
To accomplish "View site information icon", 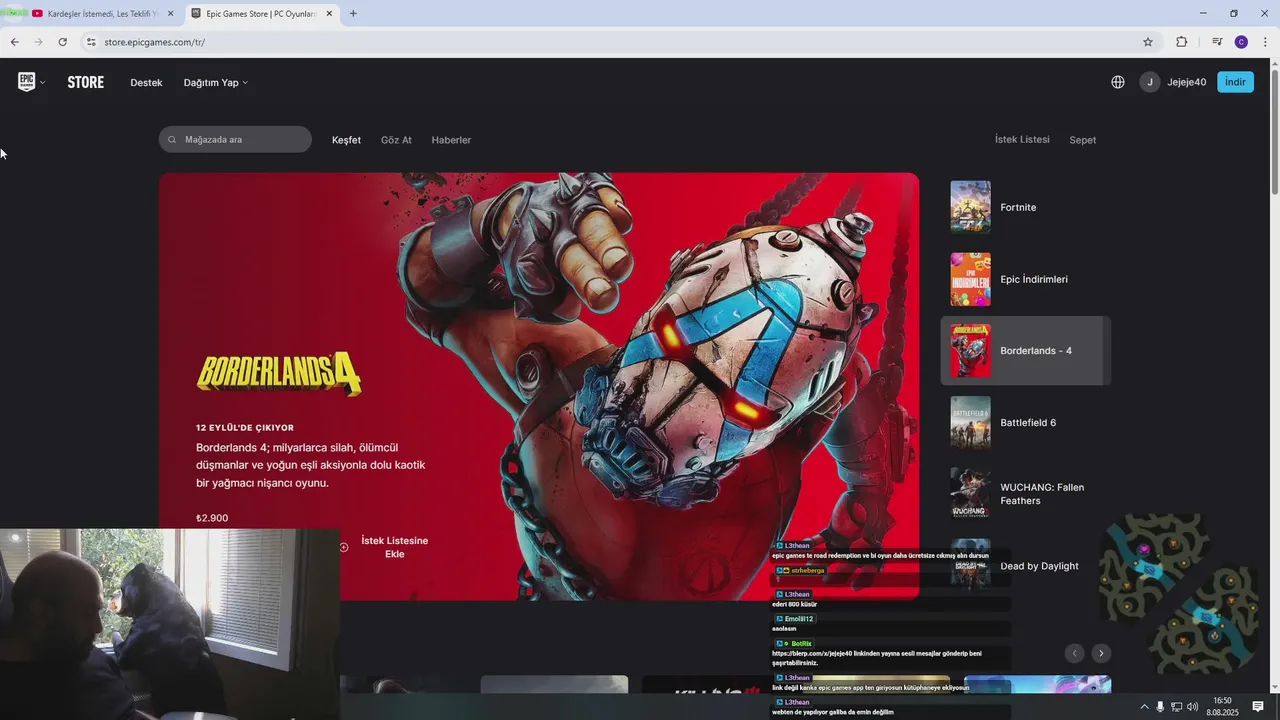I will click(x=90, y=42).
